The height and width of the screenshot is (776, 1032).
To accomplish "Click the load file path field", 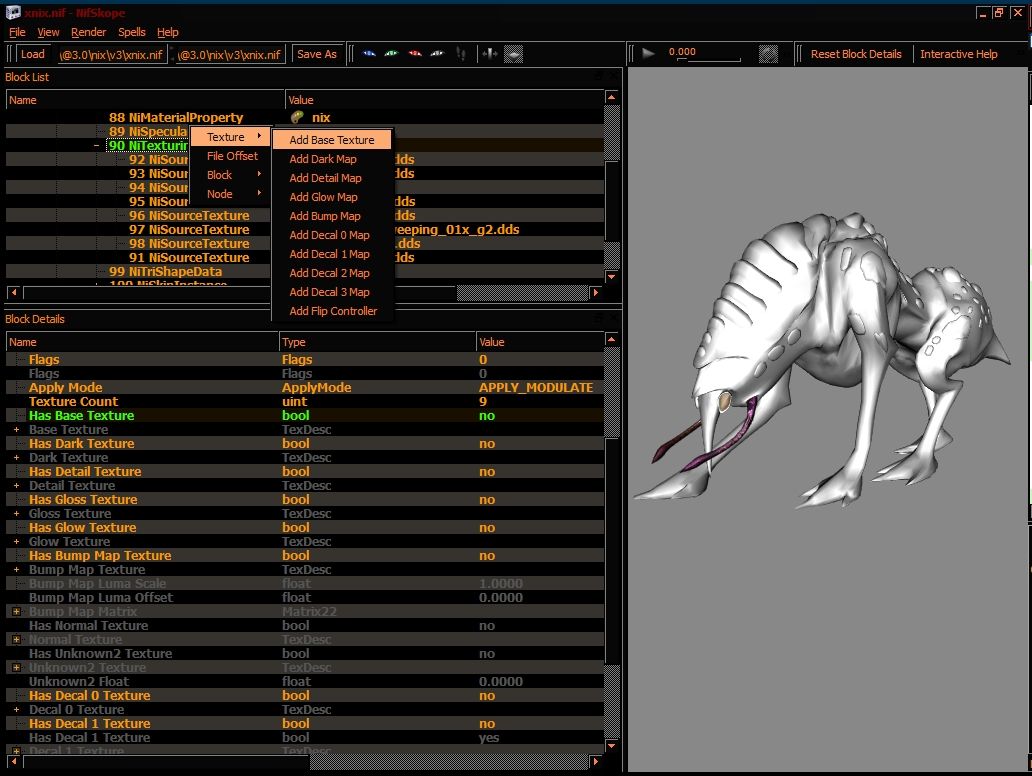I will click(112, 55).
